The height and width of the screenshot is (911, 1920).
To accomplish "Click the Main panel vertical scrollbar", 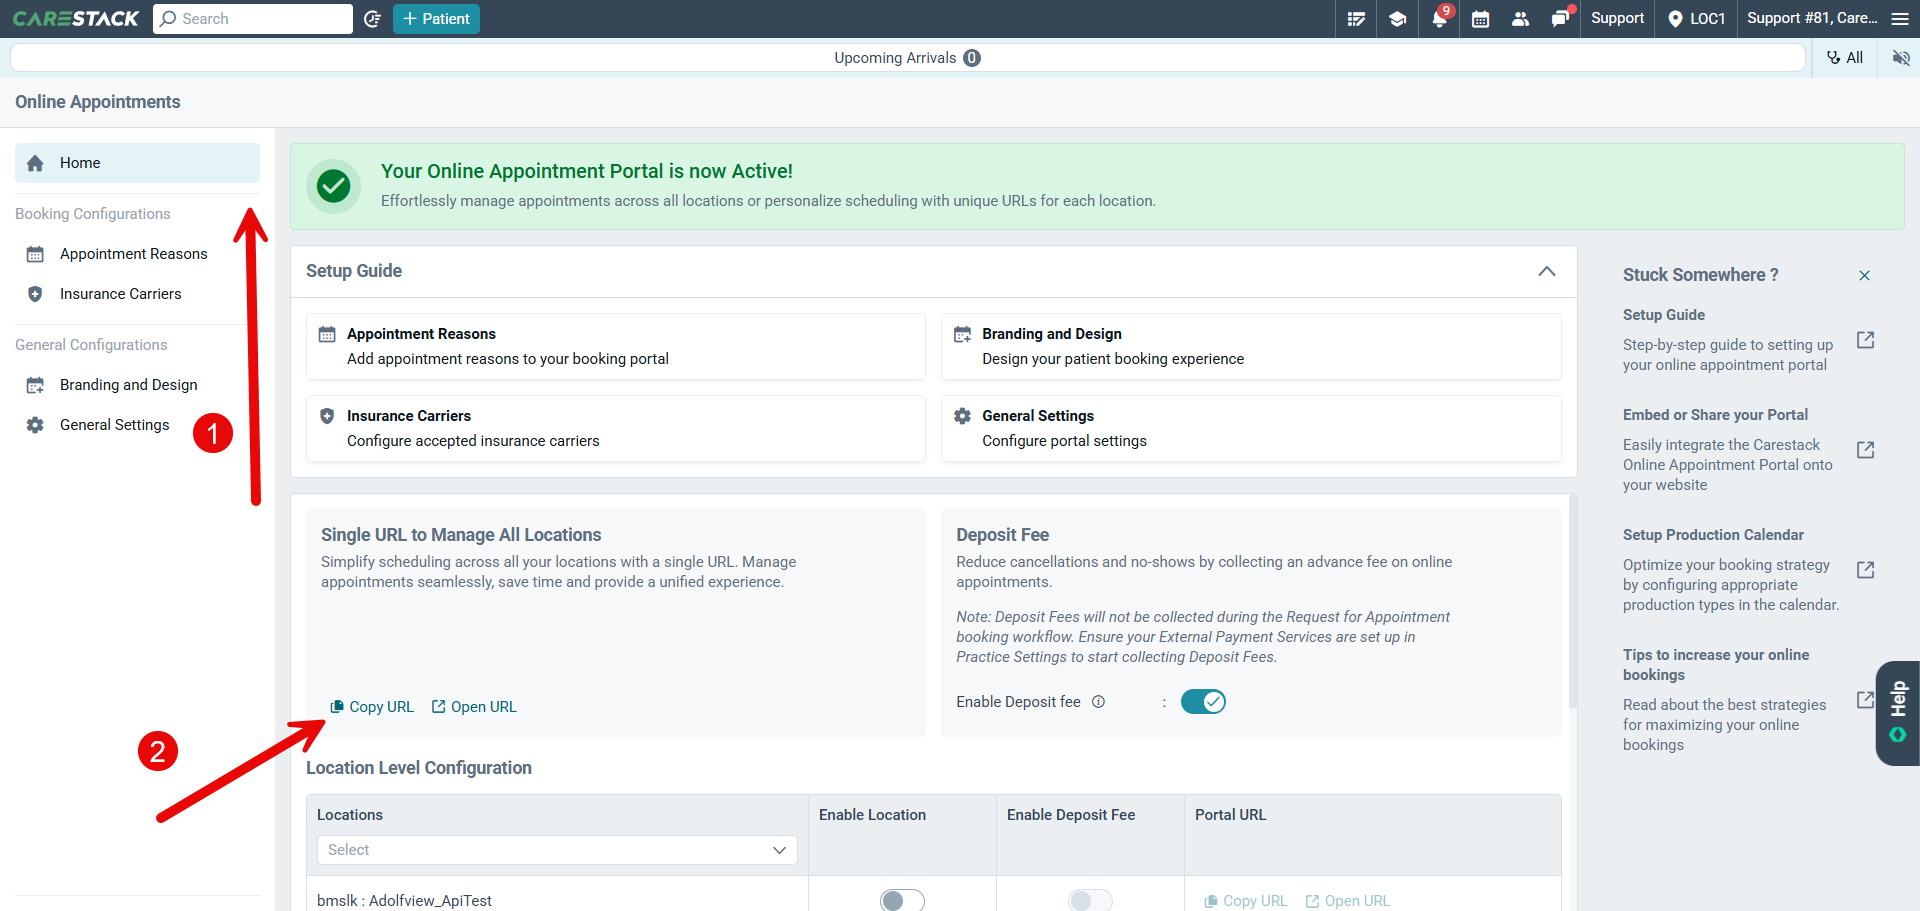I will [x=1573, y=600].
